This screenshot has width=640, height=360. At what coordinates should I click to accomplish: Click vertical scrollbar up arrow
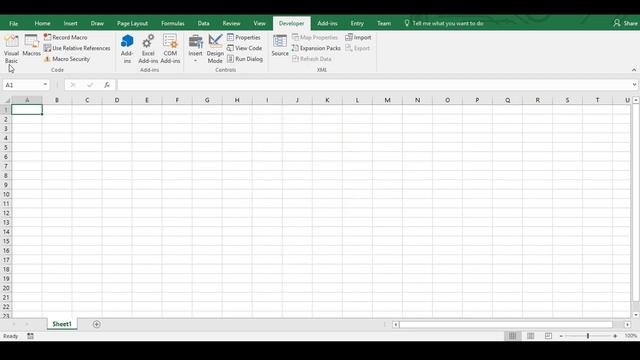click(x=636, y=100)
